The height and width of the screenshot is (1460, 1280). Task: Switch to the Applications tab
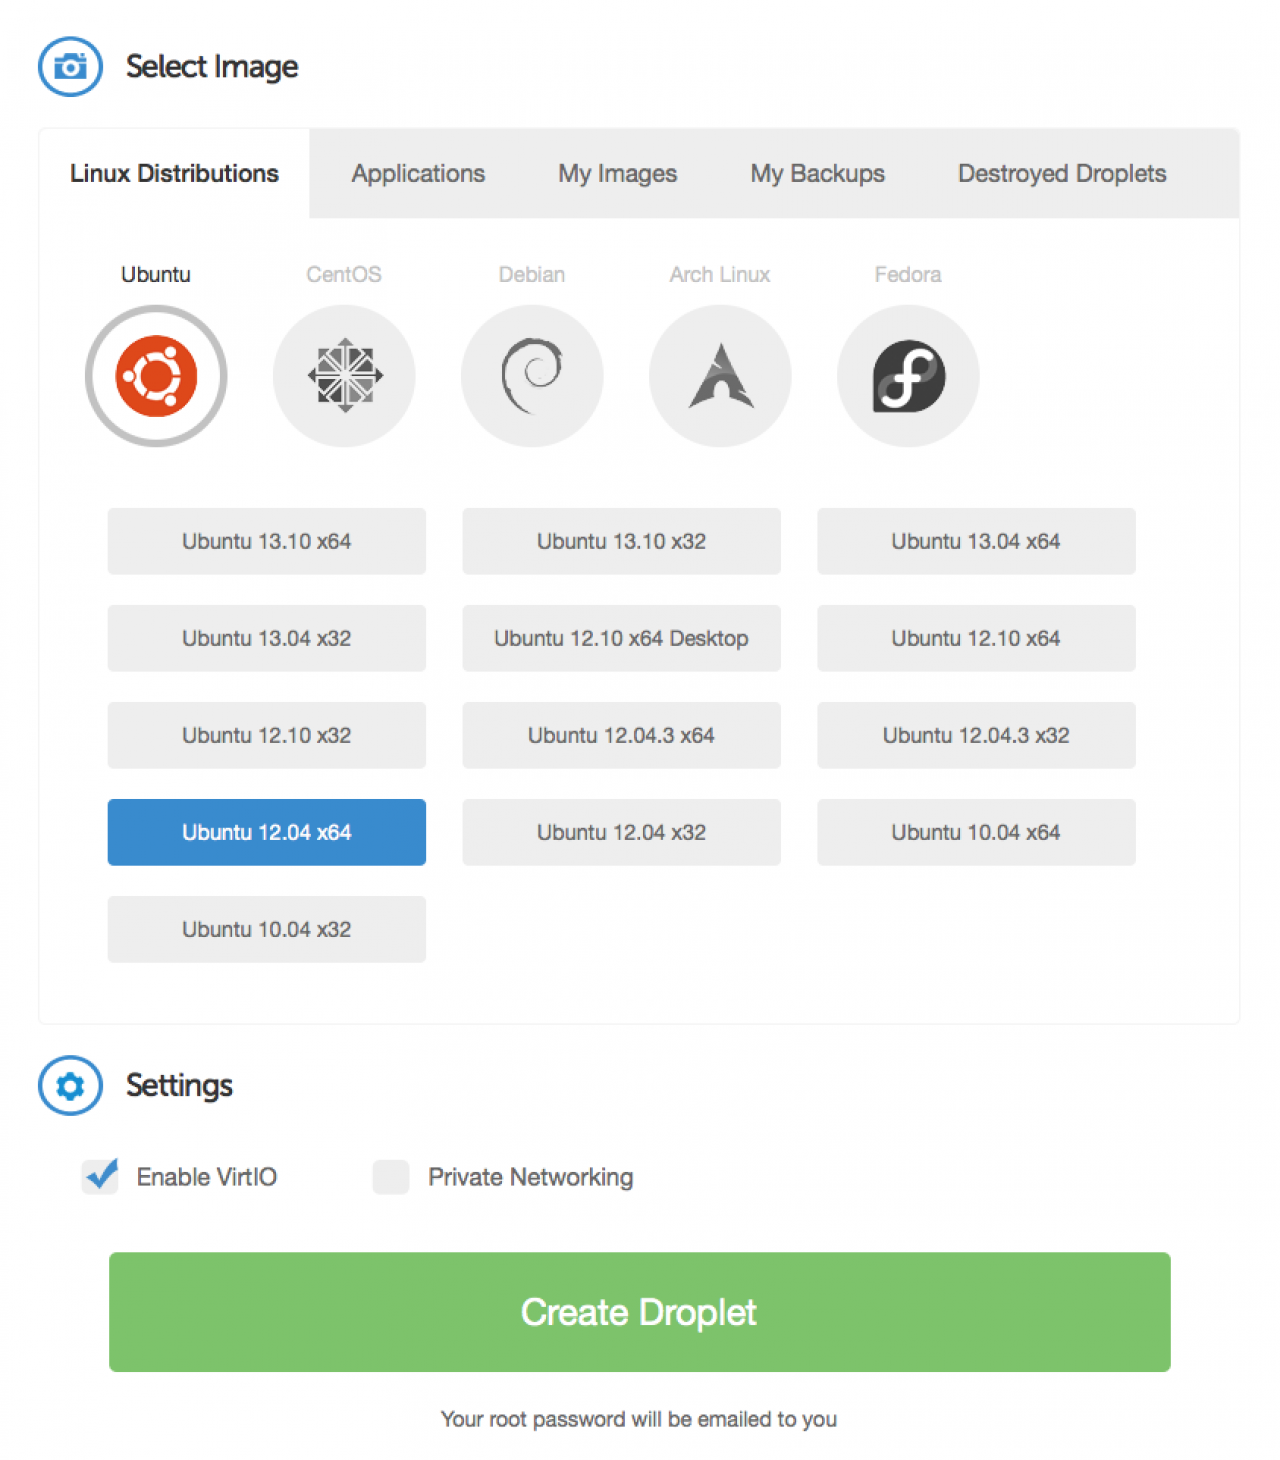(x=418, y=173)
